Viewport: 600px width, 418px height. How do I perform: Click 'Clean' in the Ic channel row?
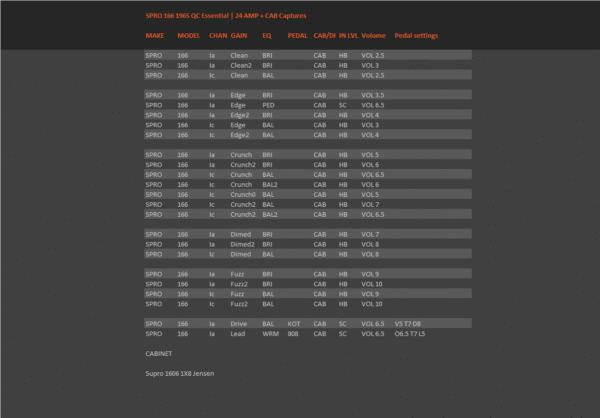(x=239, y=75)
